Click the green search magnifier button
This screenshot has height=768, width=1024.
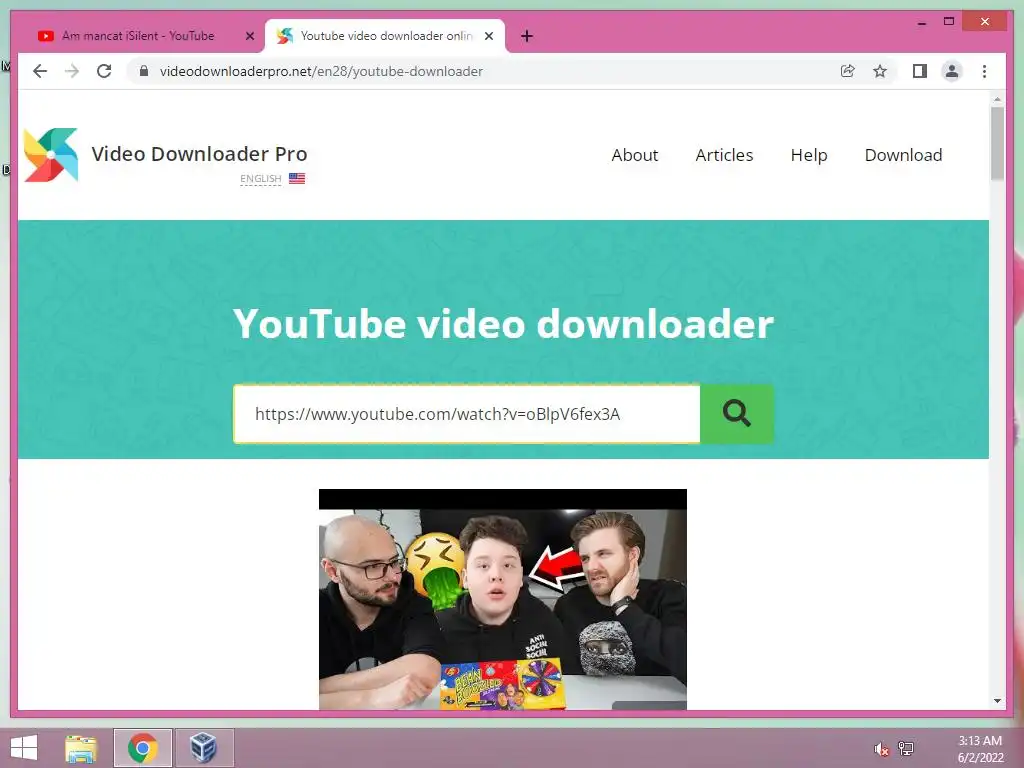(x=737, y=414)
